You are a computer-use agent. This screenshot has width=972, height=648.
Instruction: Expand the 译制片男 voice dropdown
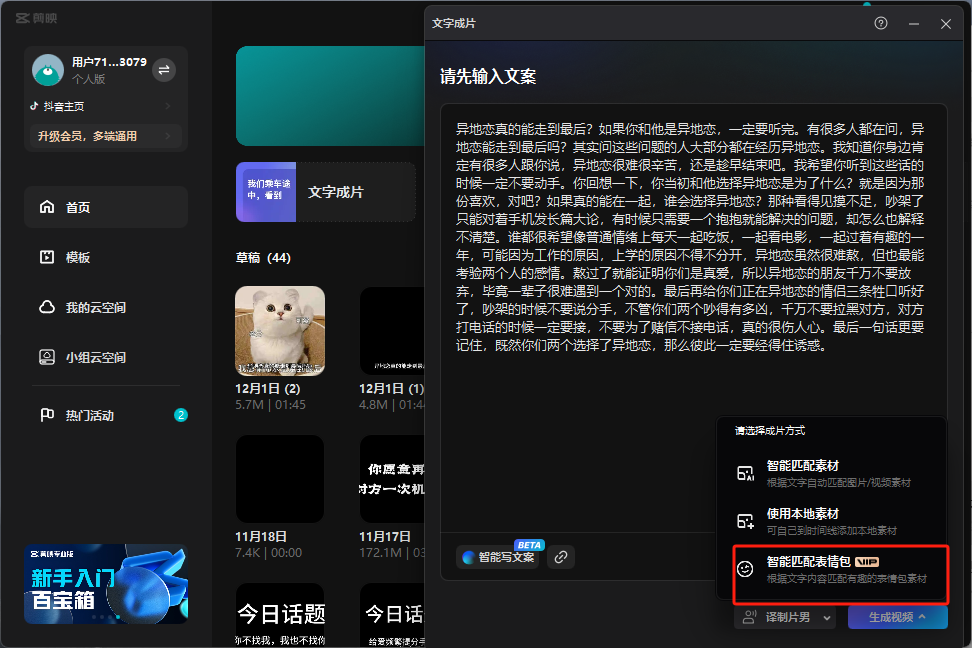pos(827,618)
